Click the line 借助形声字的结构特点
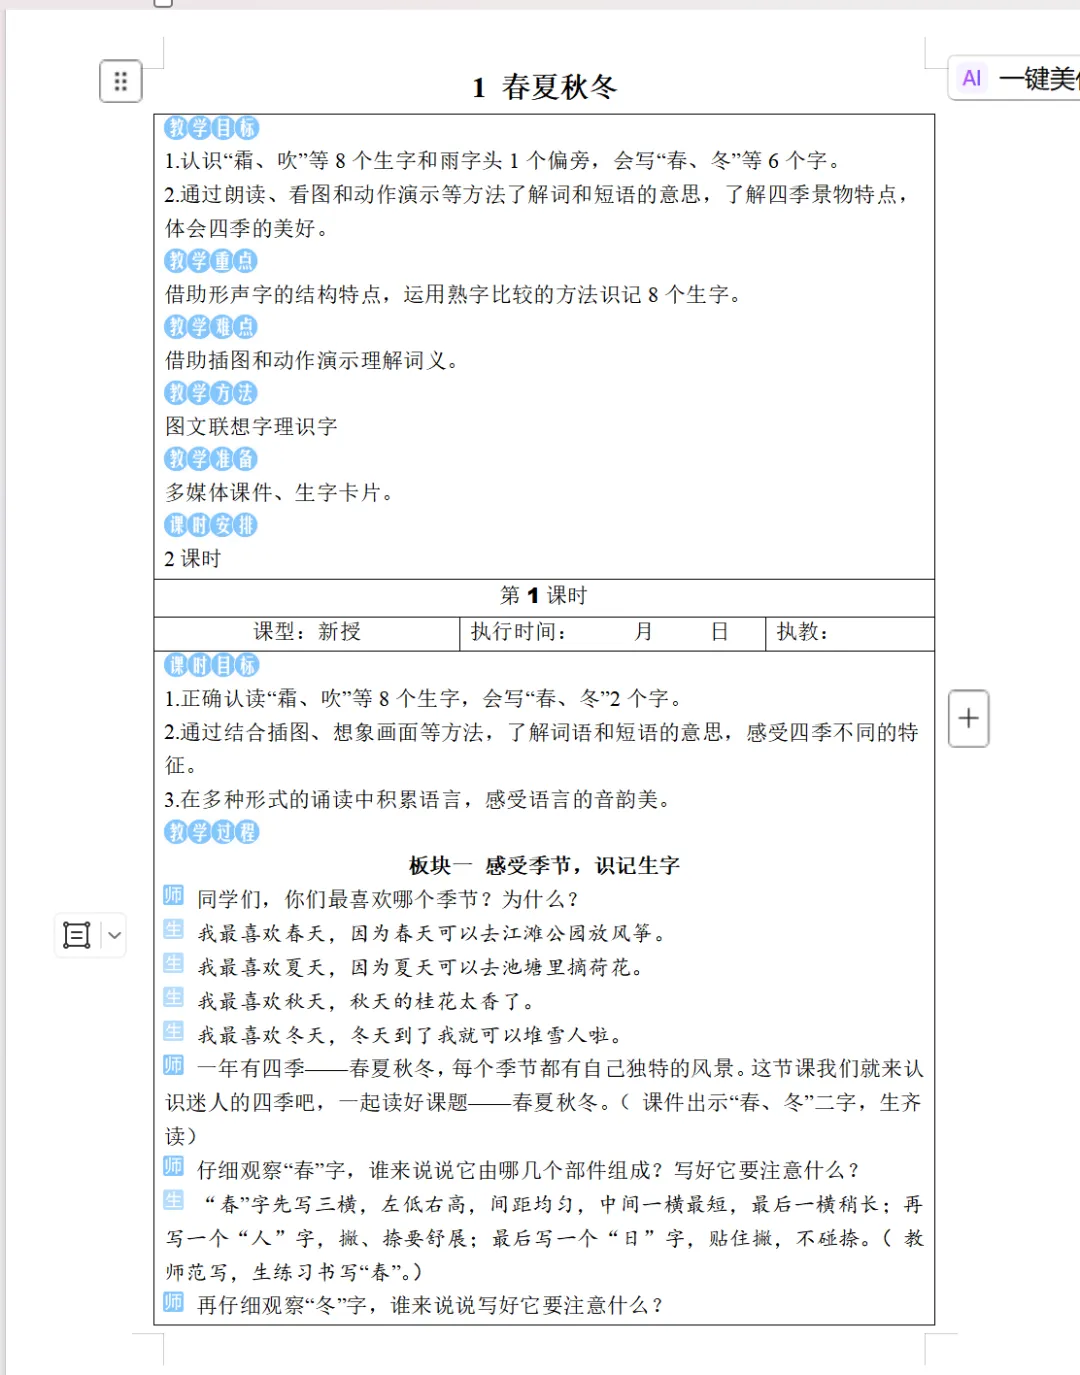This screenshot has width=1080, height=1375. [x=455, y=295]
